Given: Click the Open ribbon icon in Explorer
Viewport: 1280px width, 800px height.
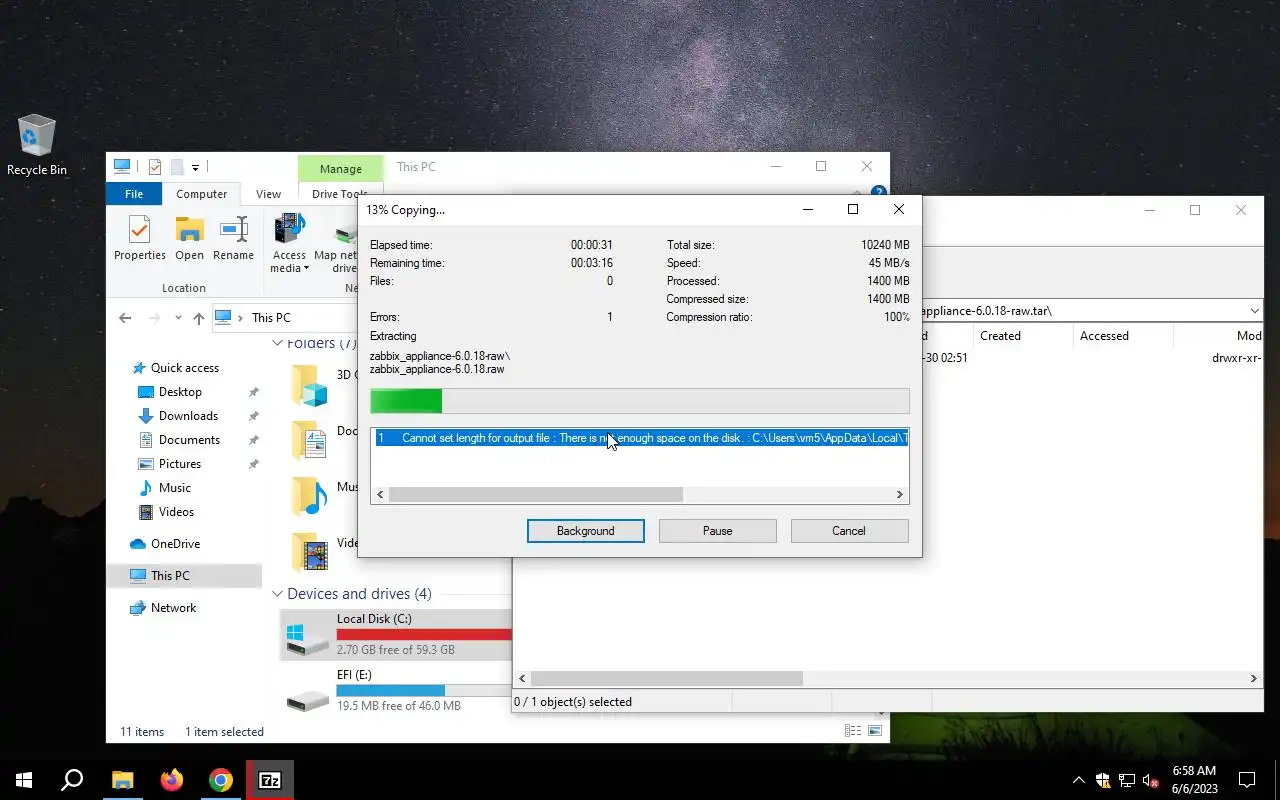Looking at the screenshot, I should point(189,238).
